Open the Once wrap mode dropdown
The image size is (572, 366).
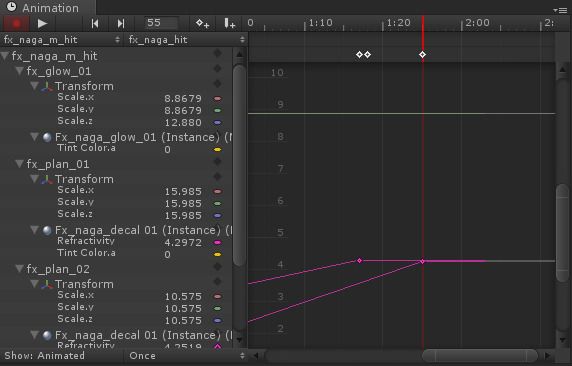[x=186, y=355]
